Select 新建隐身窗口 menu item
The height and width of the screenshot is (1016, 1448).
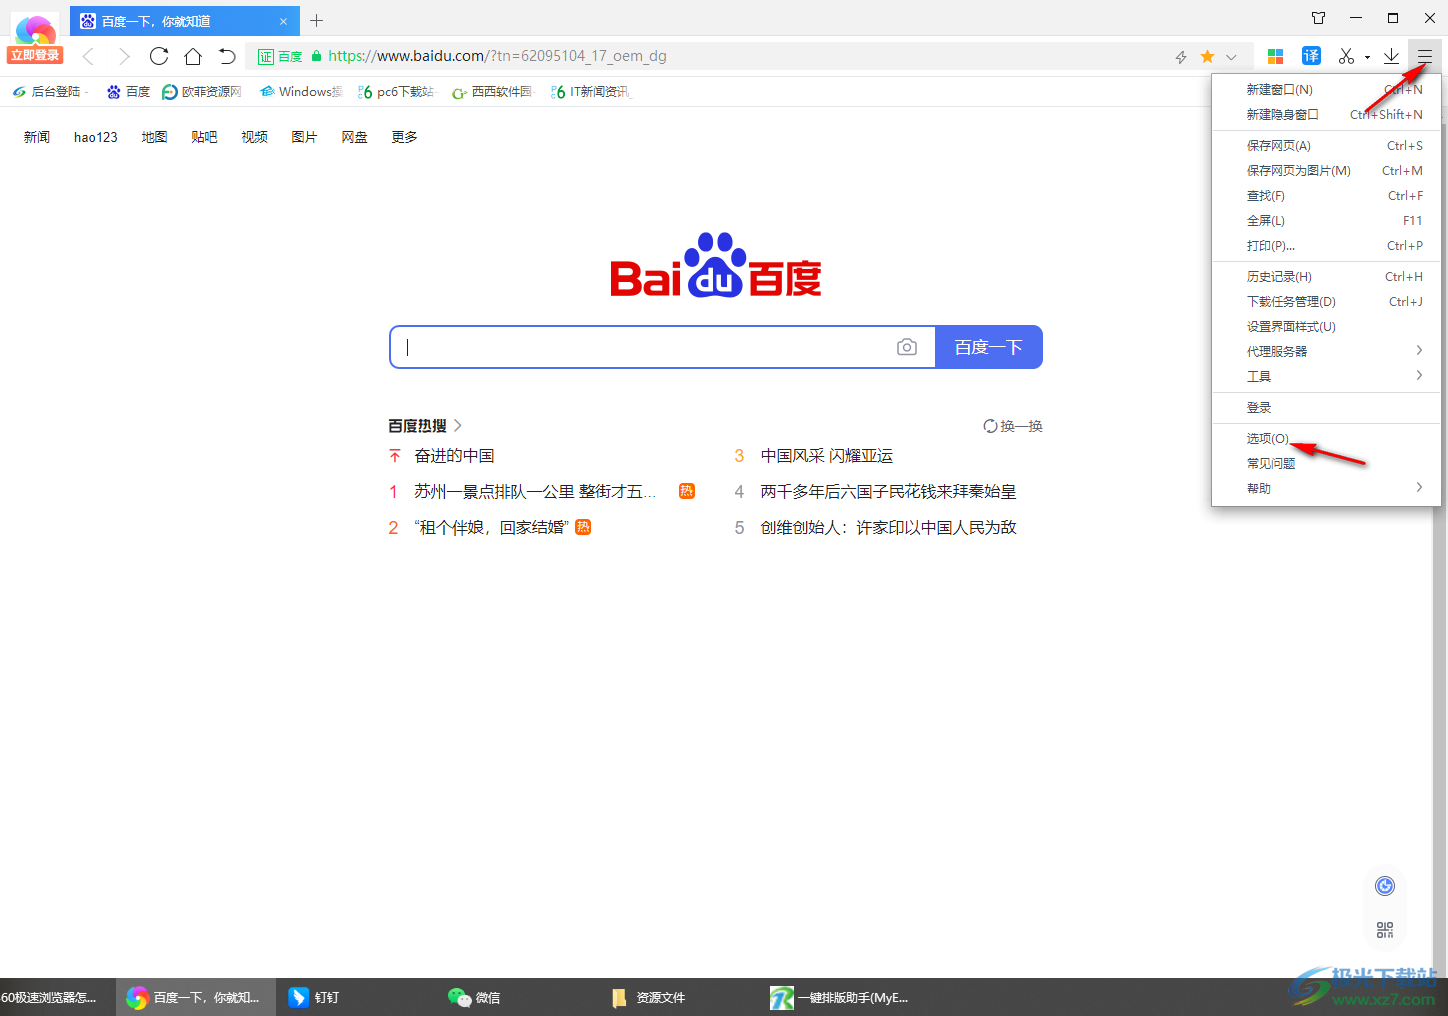click(x=1325, y=115)
